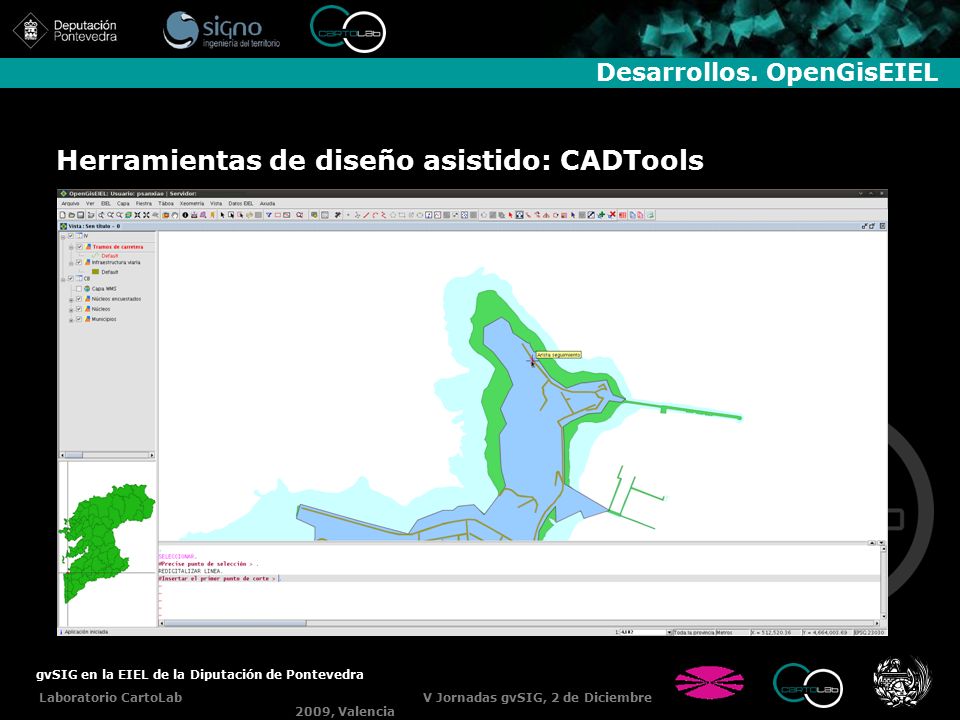Click the Default line symbol under Tramos
This screenshot has height=720, width=960.
tap(96, 256)
